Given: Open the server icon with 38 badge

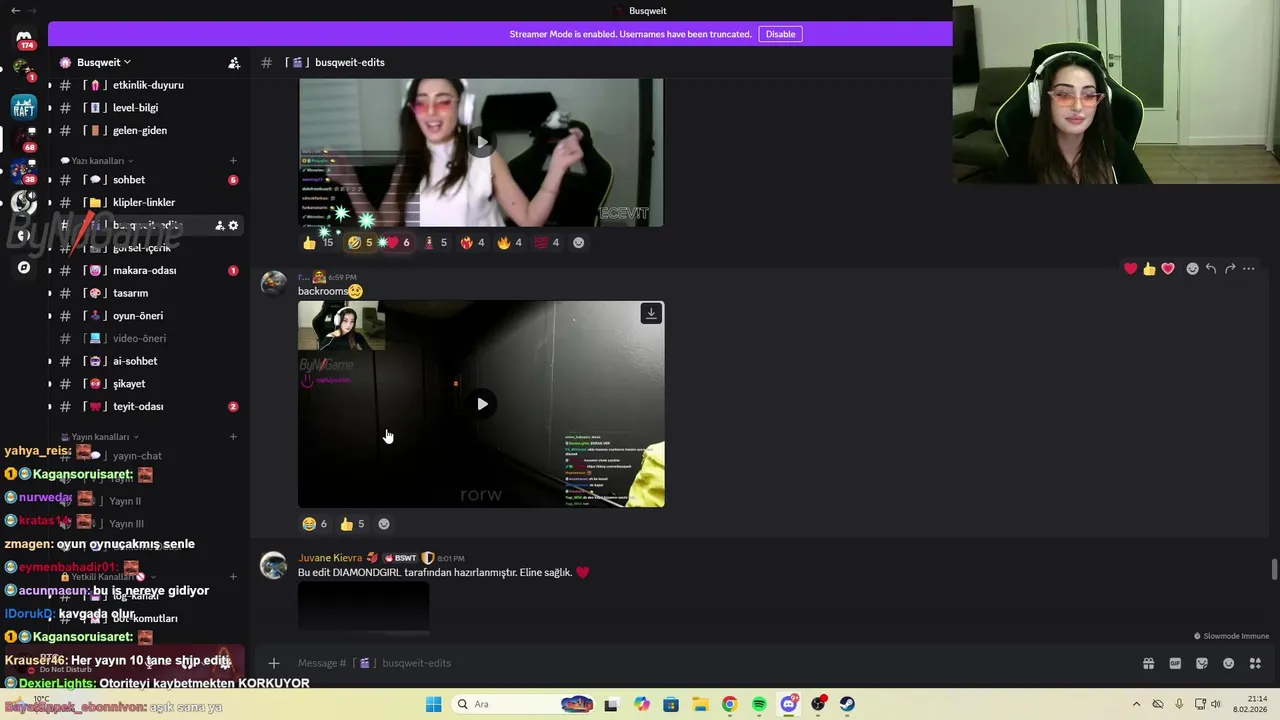Looking at the screenshot, I should 24,170.
